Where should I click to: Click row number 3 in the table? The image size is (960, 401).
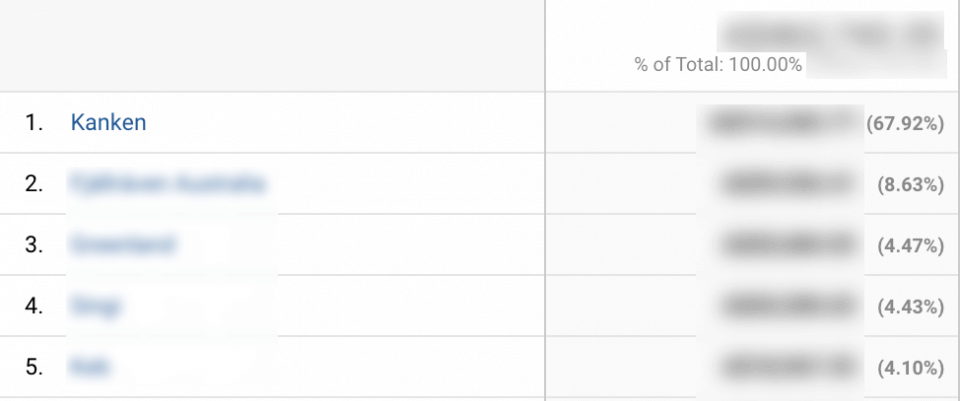click(34, 245)
